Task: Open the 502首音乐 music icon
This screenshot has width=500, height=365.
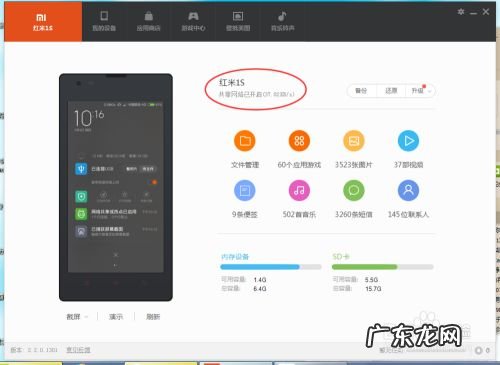Action: [299, 190]
